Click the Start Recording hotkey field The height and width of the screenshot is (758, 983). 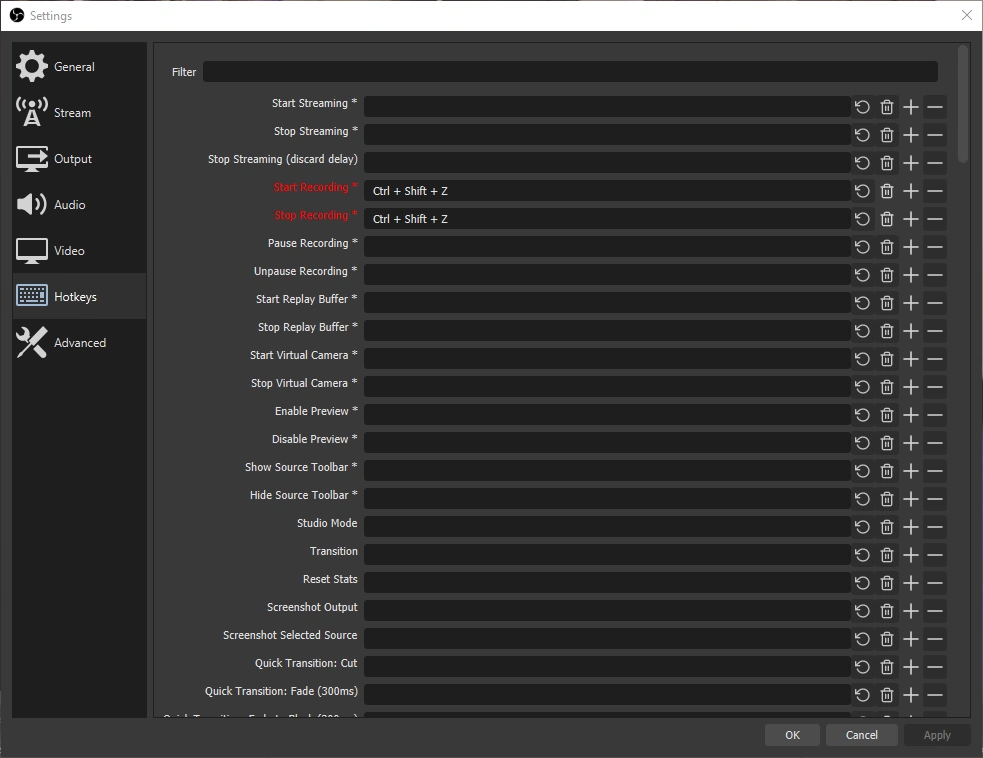606,191
